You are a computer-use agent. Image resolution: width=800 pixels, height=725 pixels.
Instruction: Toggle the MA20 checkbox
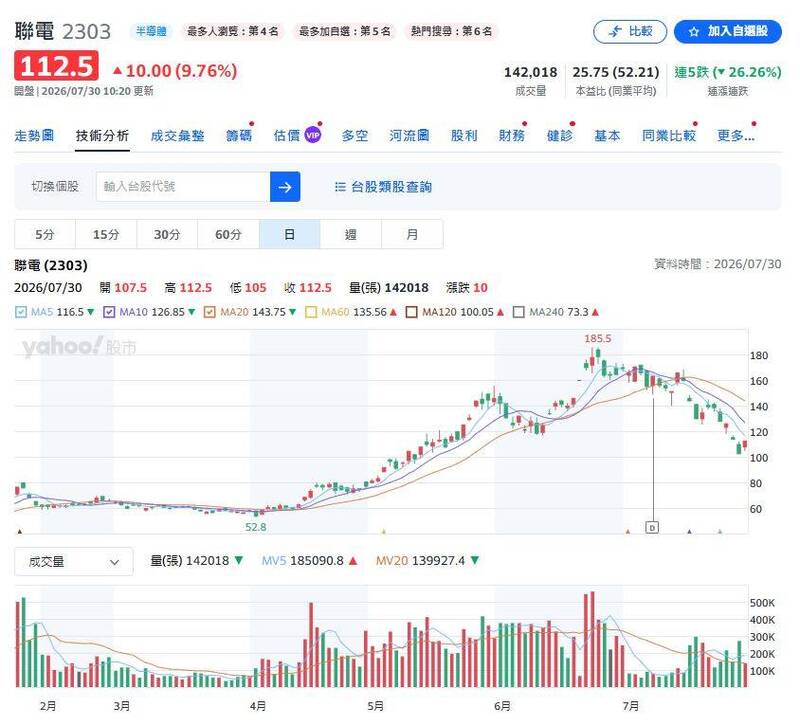(209, 312)
